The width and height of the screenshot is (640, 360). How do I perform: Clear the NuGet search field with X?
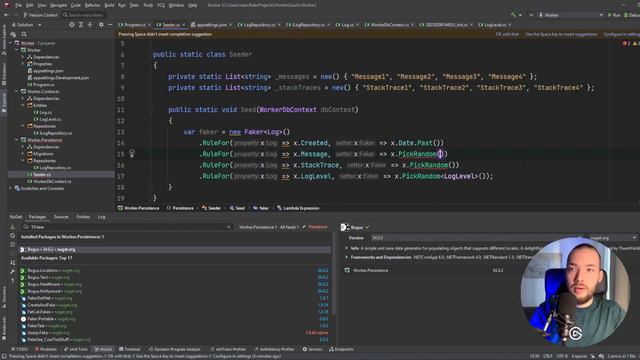[229, 227]
